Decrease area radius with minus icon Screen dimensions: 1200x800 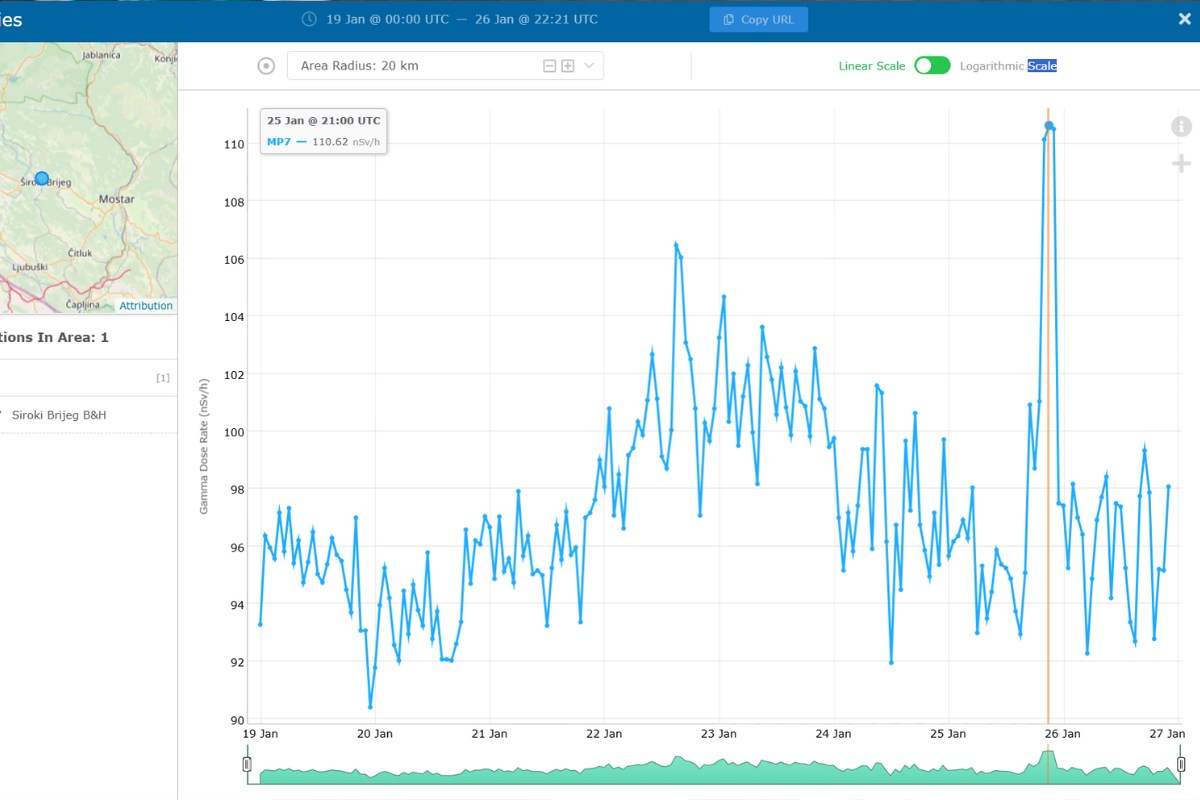(549, 66)
